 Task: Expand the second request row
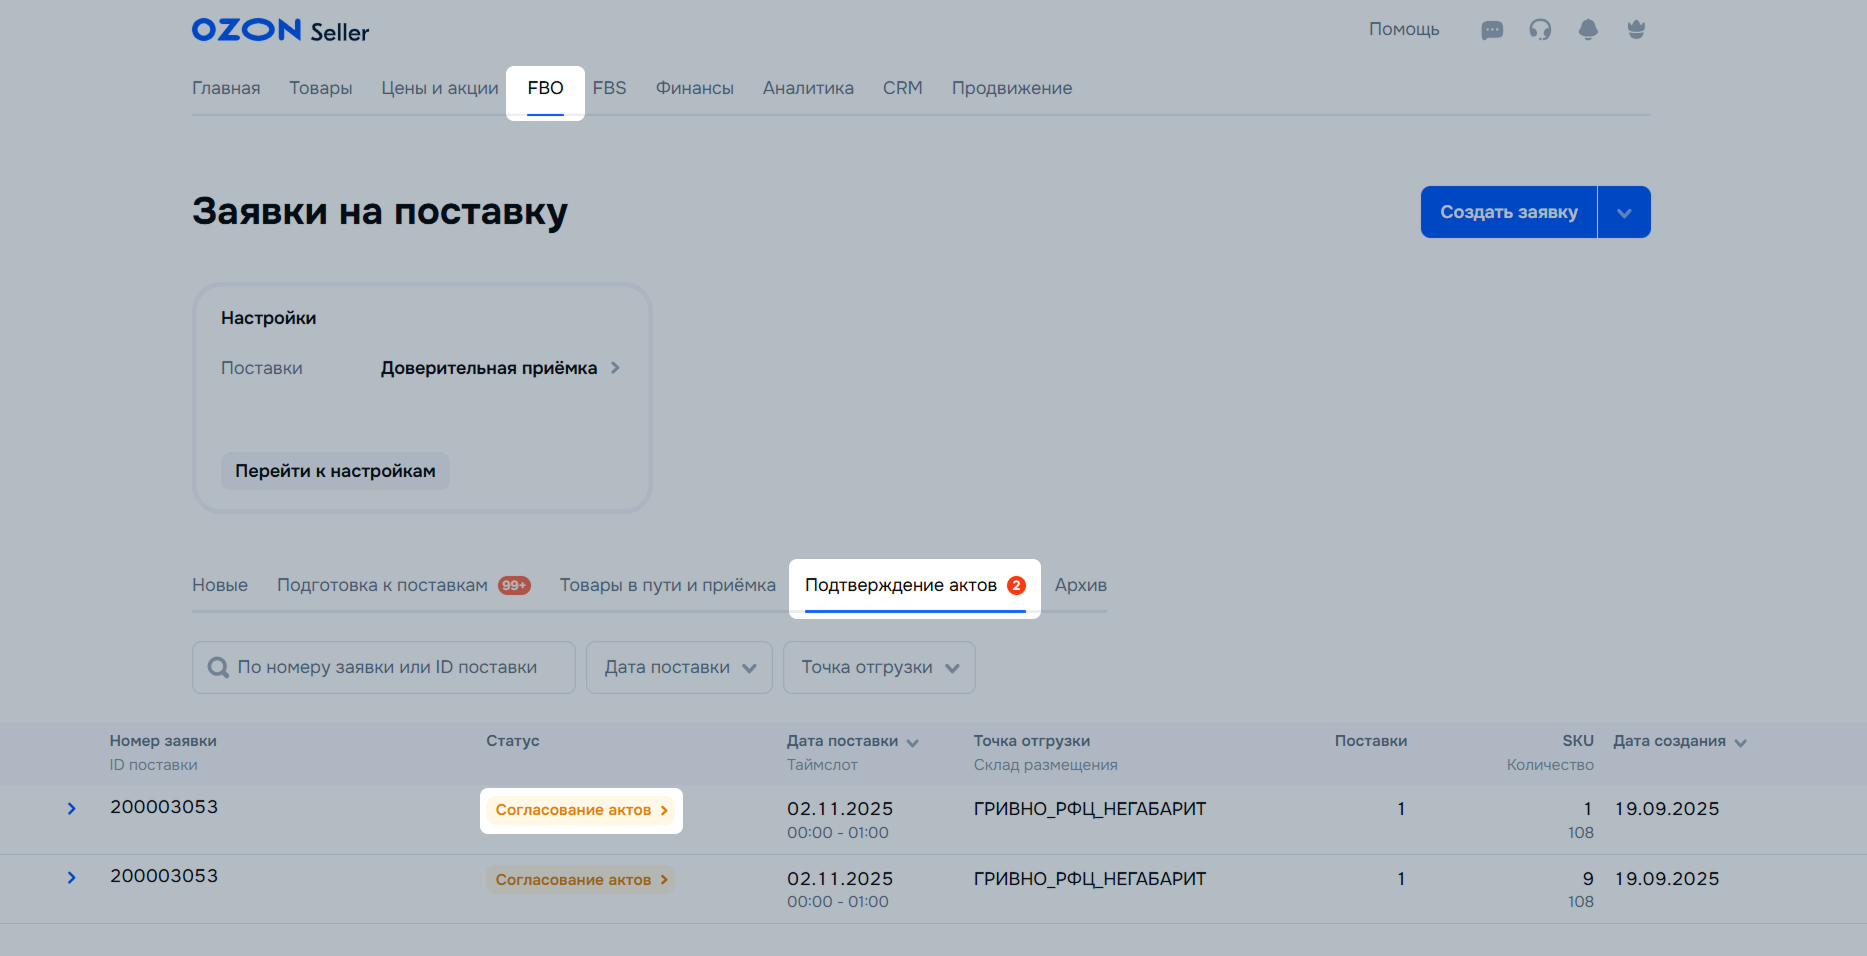(71, 878)
